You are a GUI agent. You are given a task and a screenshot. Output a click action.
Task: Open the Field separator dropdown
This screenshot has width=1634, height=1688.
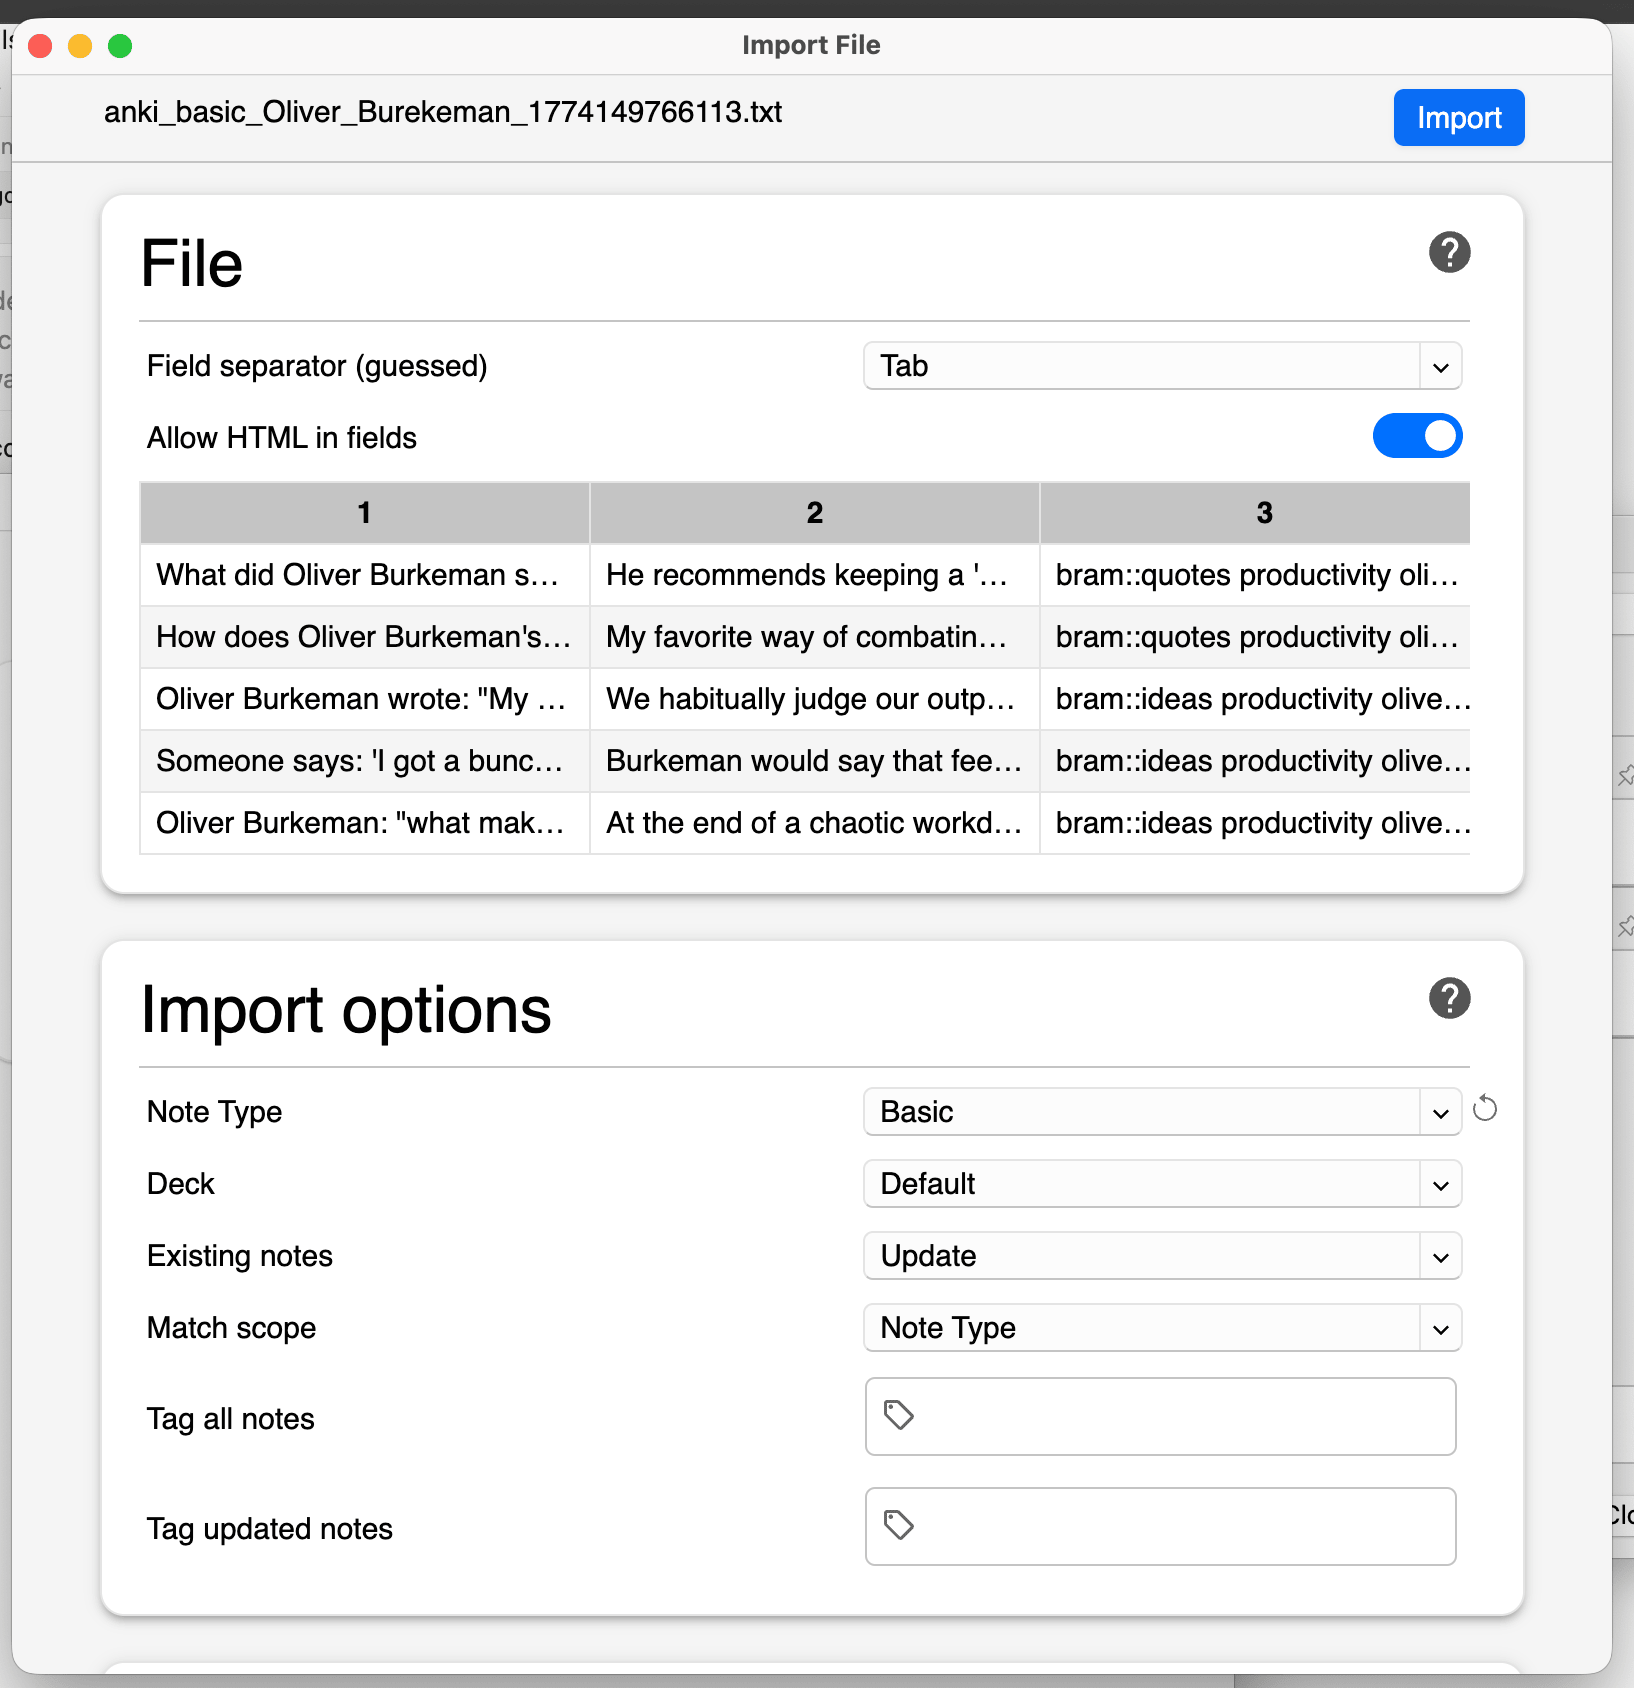pyautogui.click(x=1162, y=366)
